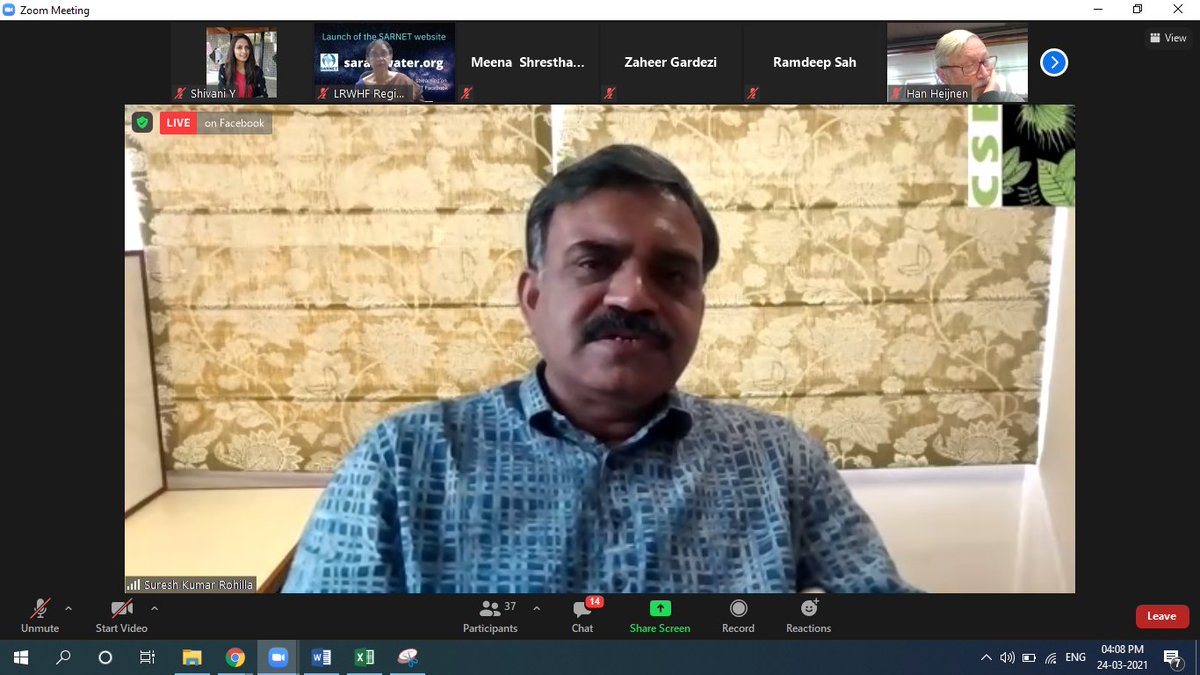Start recording with Record button
Viewport: 1200px width, 675px height.
coord(738,615)
